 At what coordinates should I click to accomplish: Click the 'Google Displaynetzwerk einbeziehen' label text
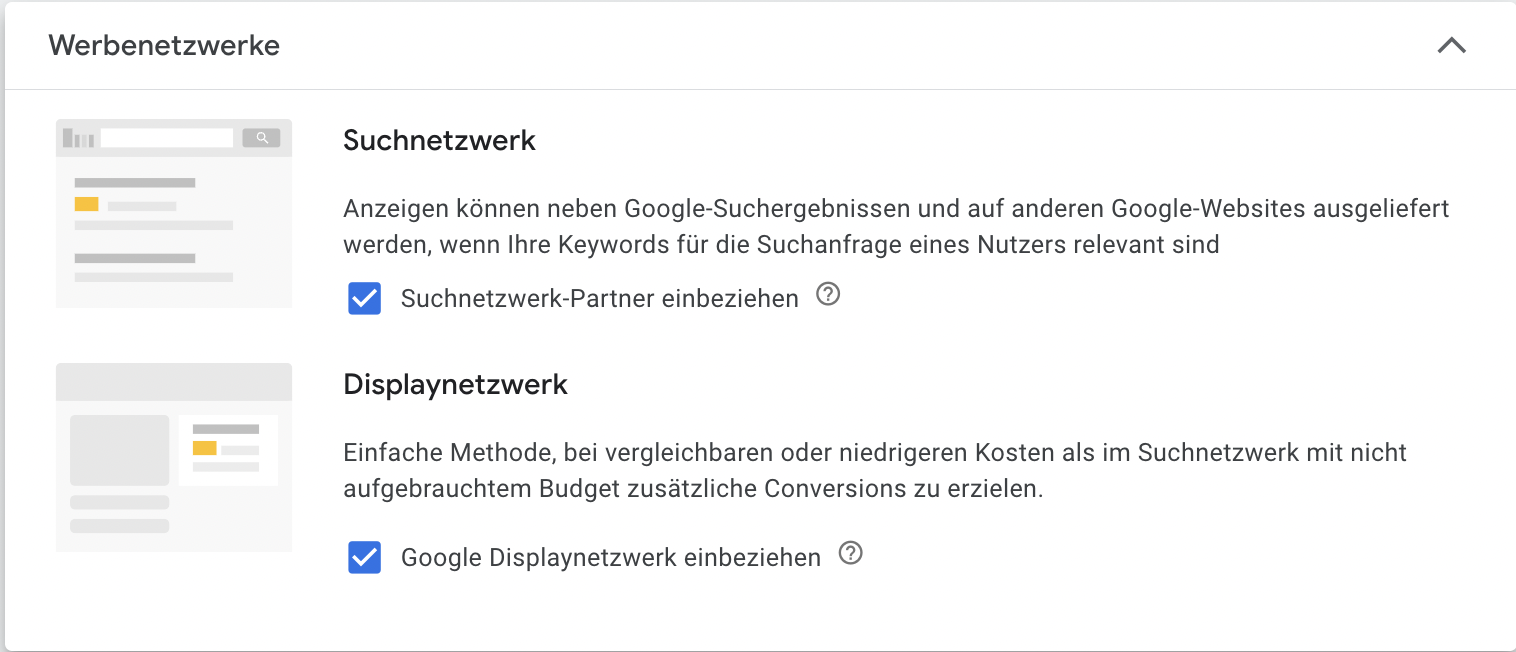[x=611, y=557]
